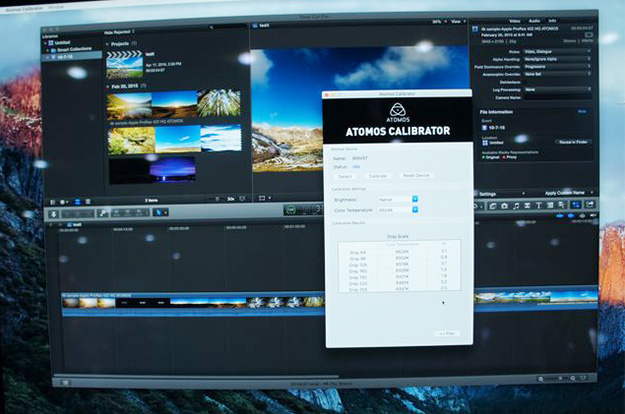
Task: Open the viewer View options dropdown
Action: pyautogui.click(x=458, y=22)
